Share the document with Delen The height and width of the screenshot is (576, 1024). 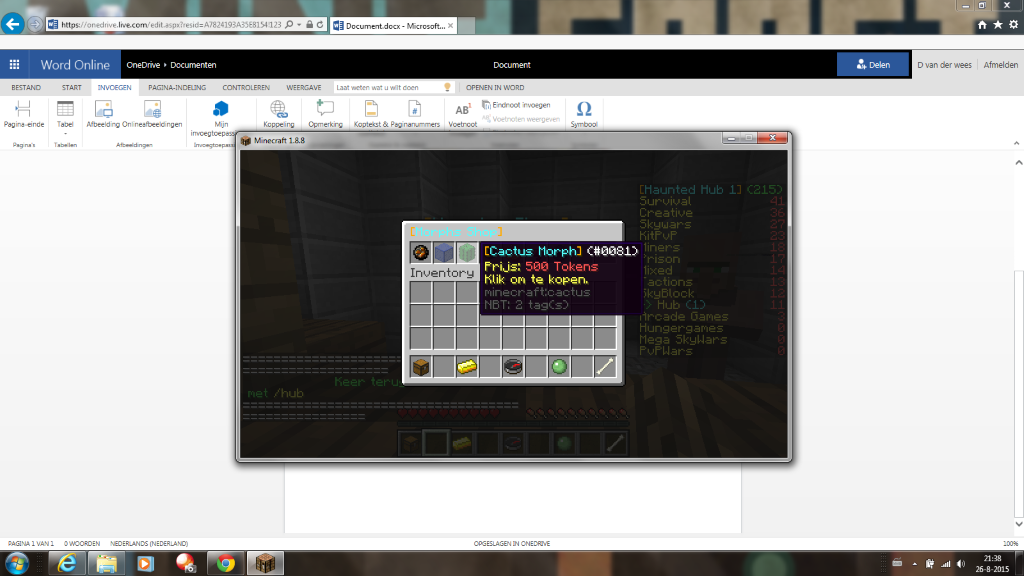pos(873,65)
